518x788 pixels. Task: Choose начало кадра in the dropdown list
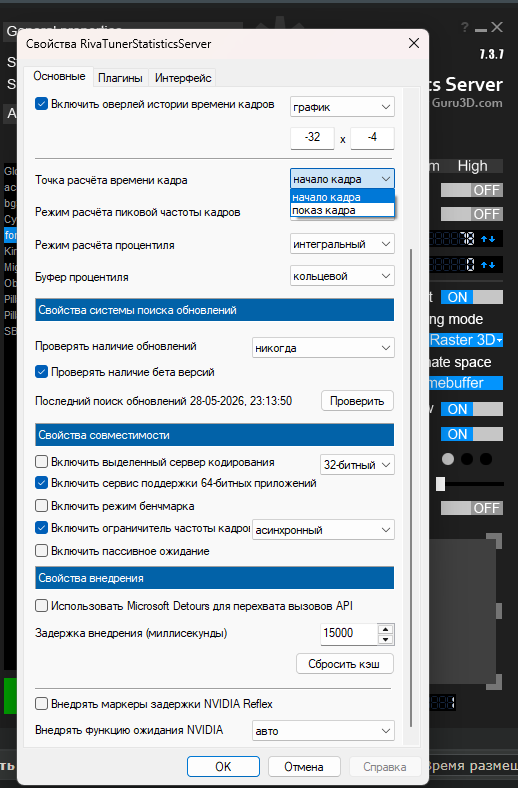click(x=342, y=197)
